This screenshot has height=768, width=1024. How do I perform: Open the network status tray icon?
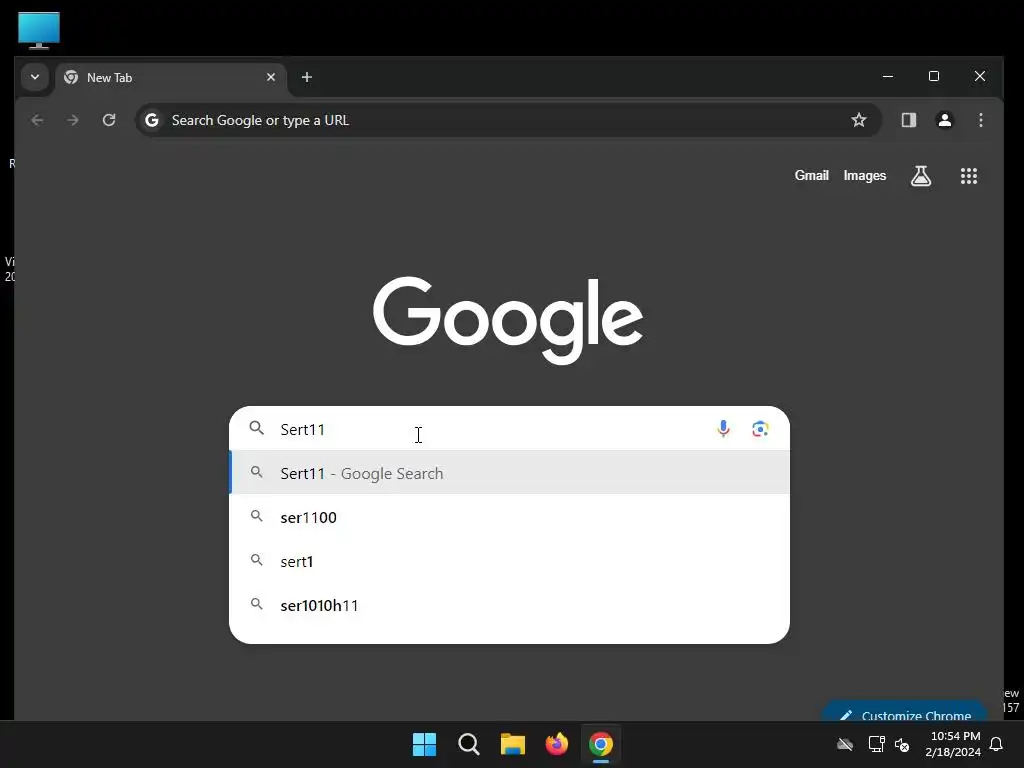coord(876,744)
